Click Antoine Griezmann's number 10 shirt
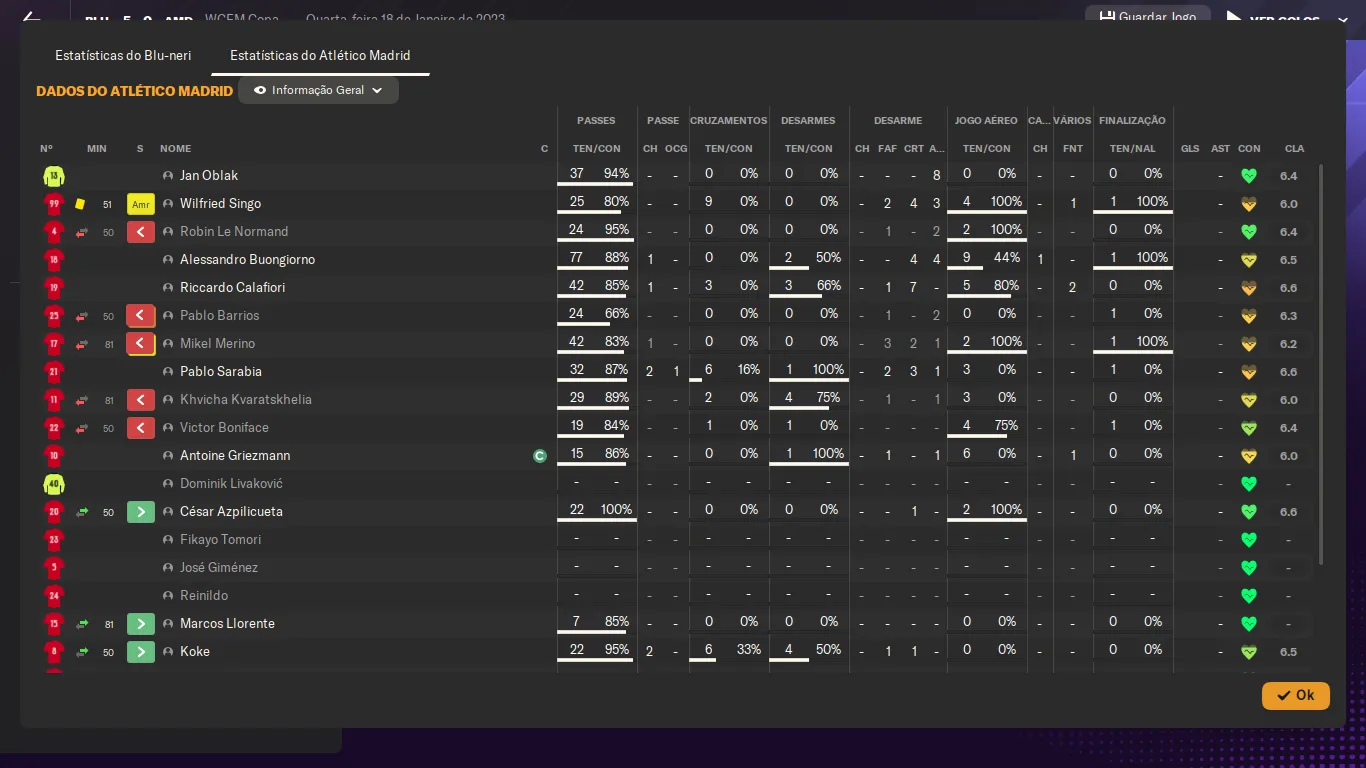This screenshot has height=768, width=1366. point(54,456)
